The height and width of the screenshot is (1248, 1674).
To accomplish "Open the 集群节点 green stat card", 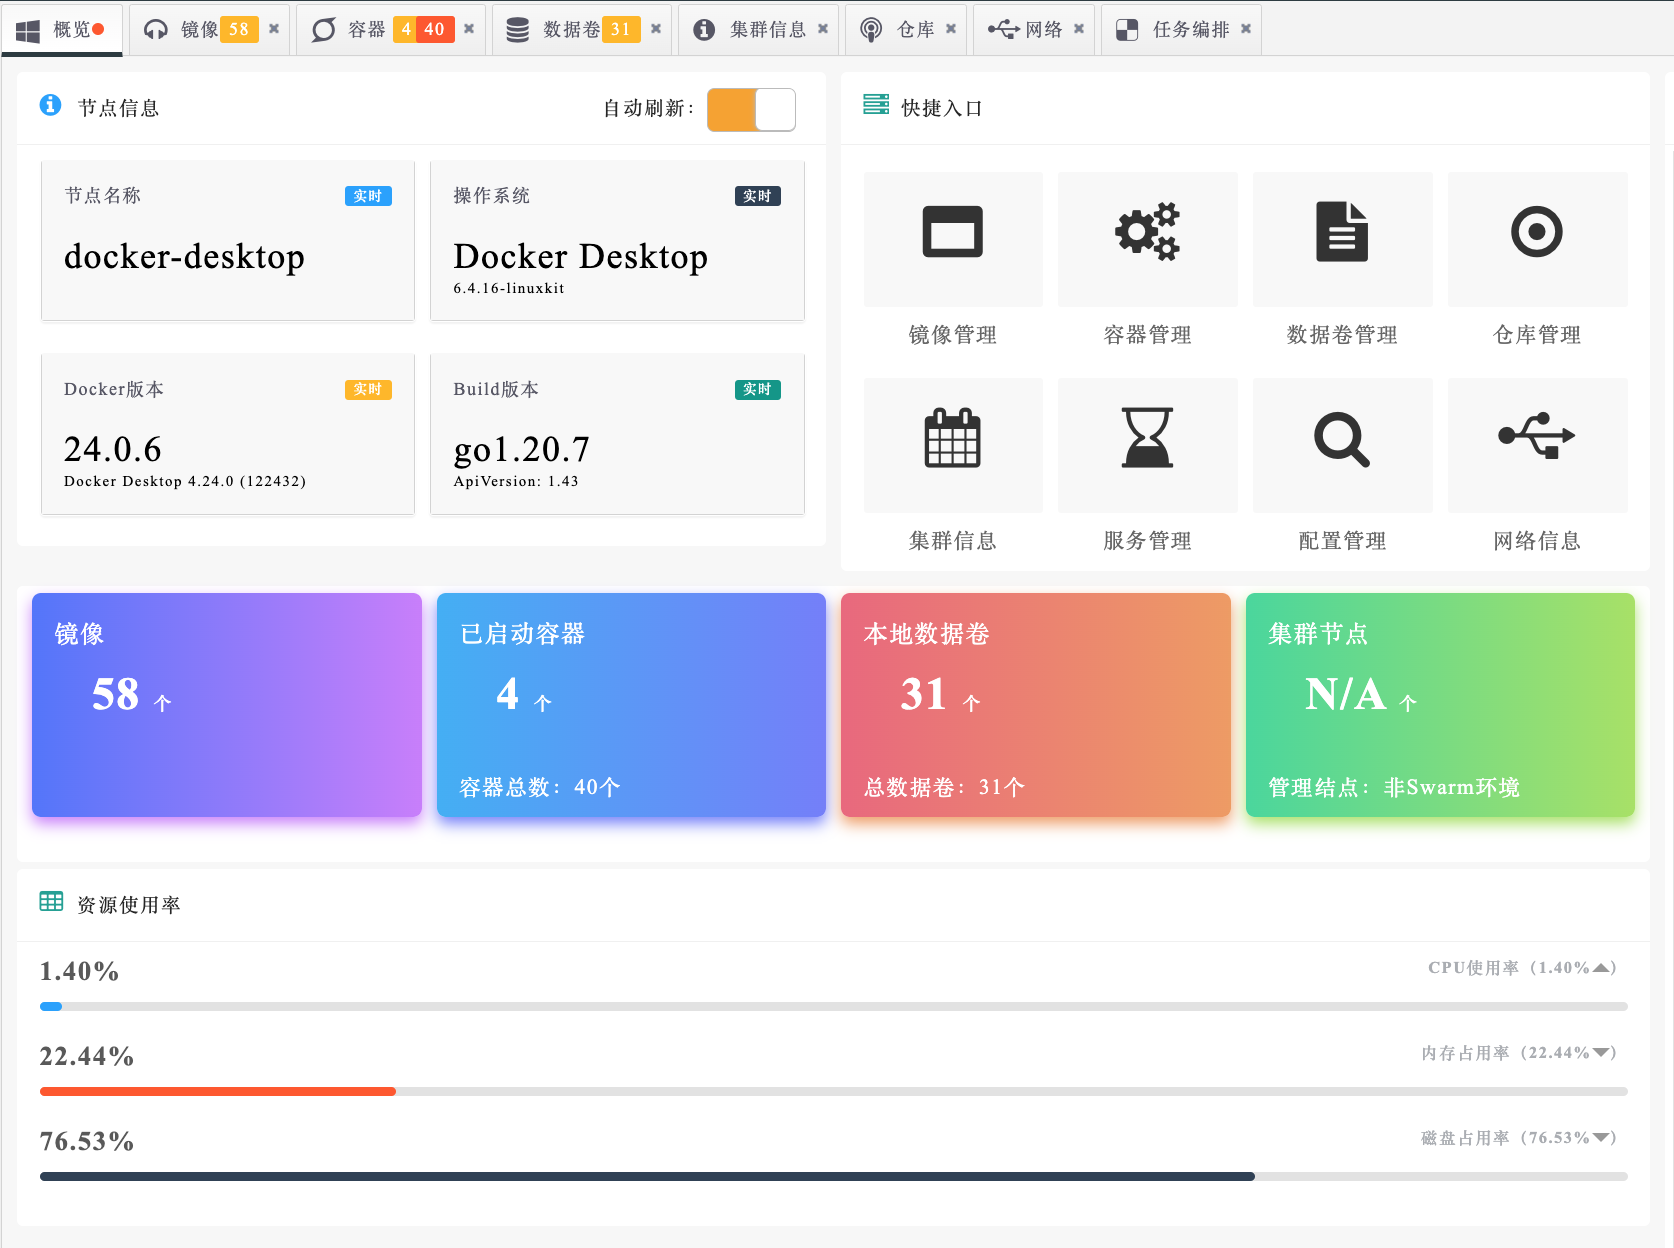I will click(x=1440, y=705).
